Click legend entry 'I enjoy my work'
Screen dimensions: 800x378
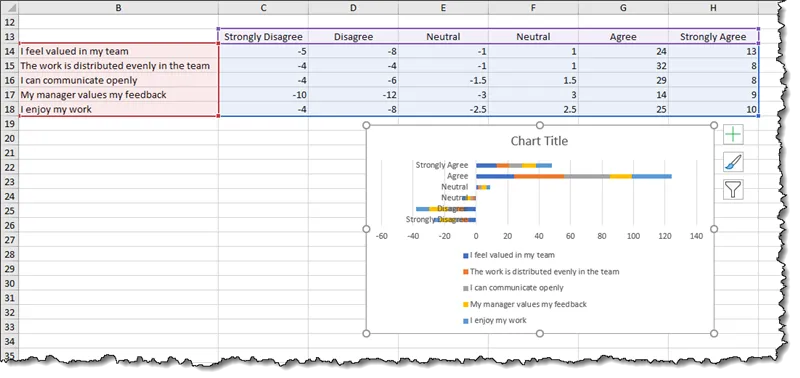[494, 320]
